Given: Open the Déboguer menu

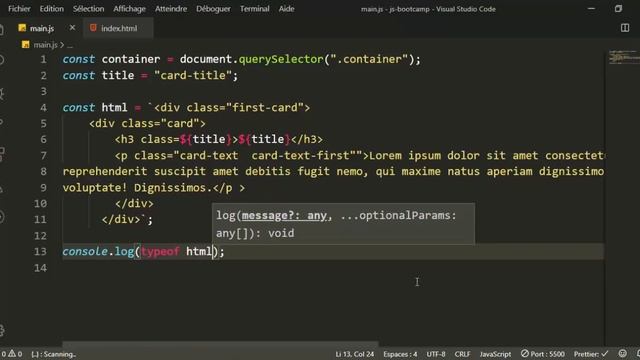Looking at the screenshot, I should pos(213,9).
